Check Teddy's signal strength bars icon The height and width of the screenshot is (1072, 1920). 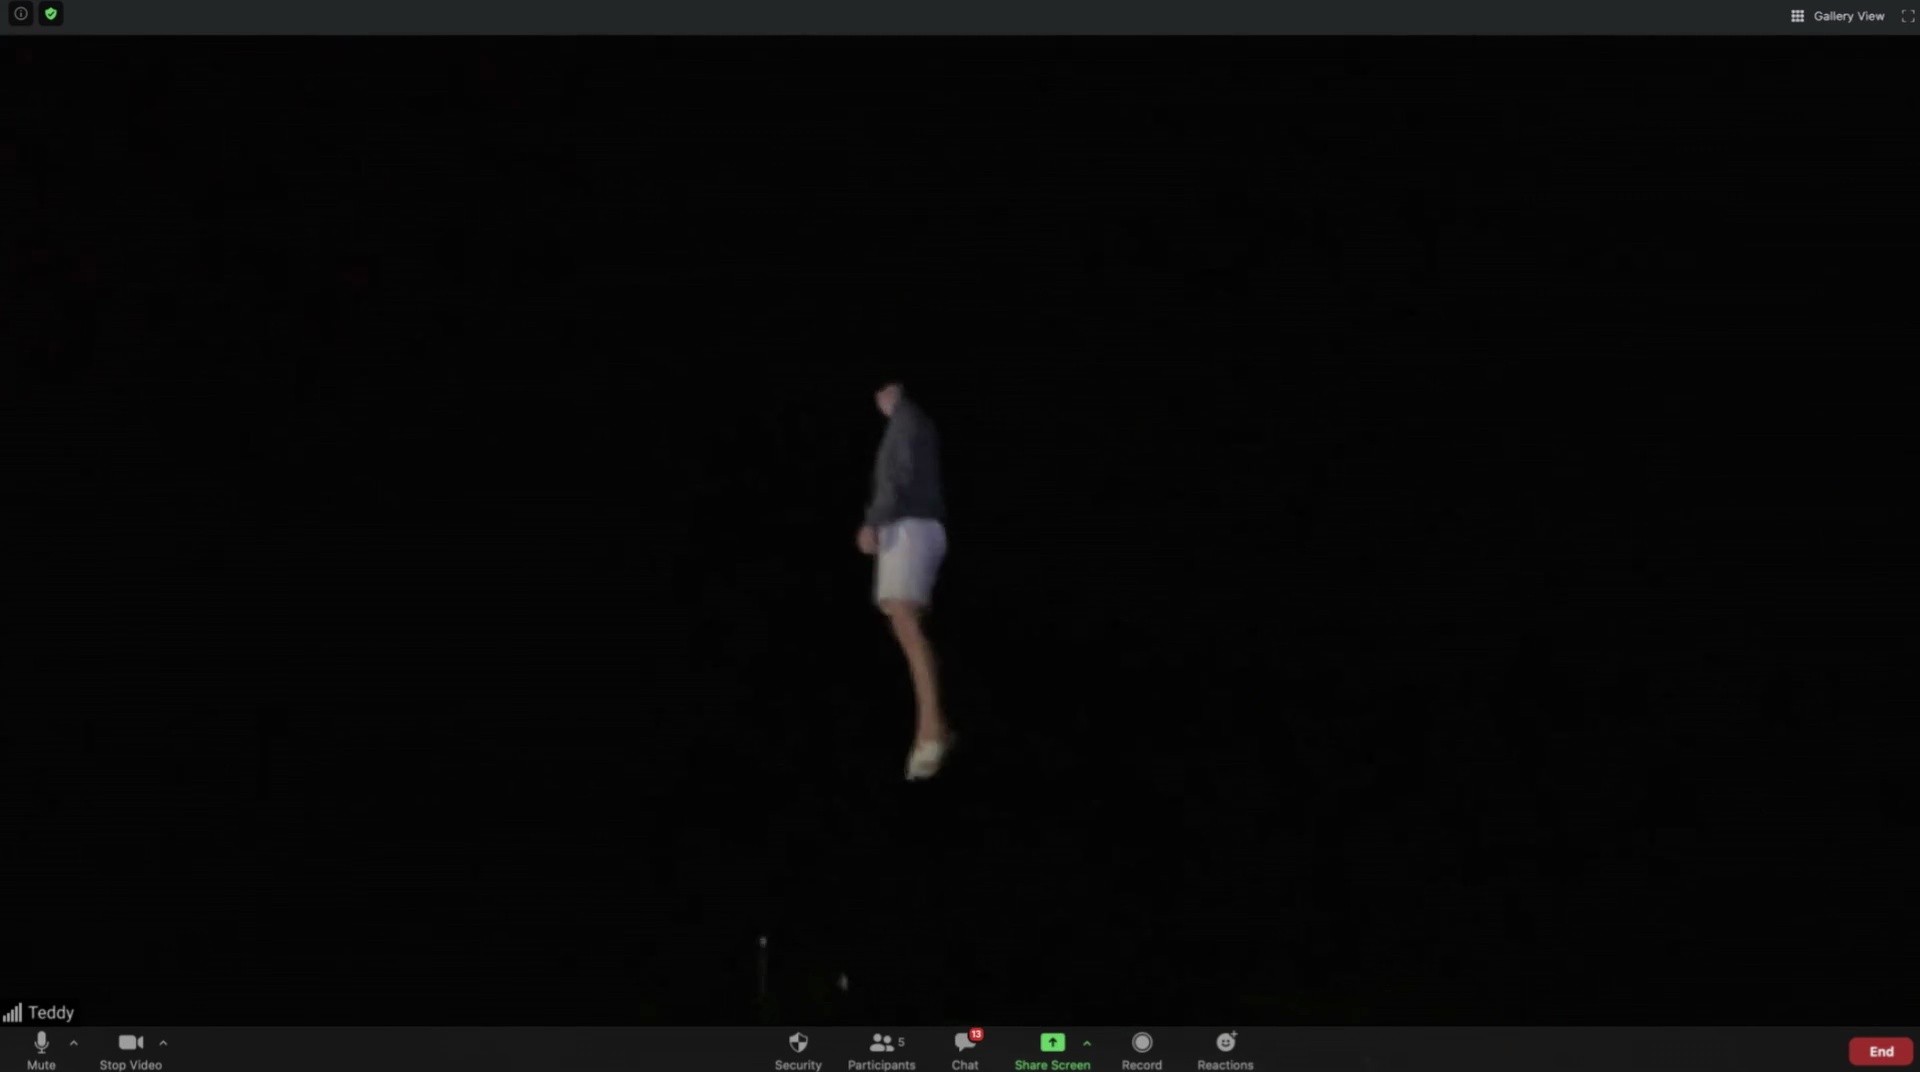pos(12,1013)
